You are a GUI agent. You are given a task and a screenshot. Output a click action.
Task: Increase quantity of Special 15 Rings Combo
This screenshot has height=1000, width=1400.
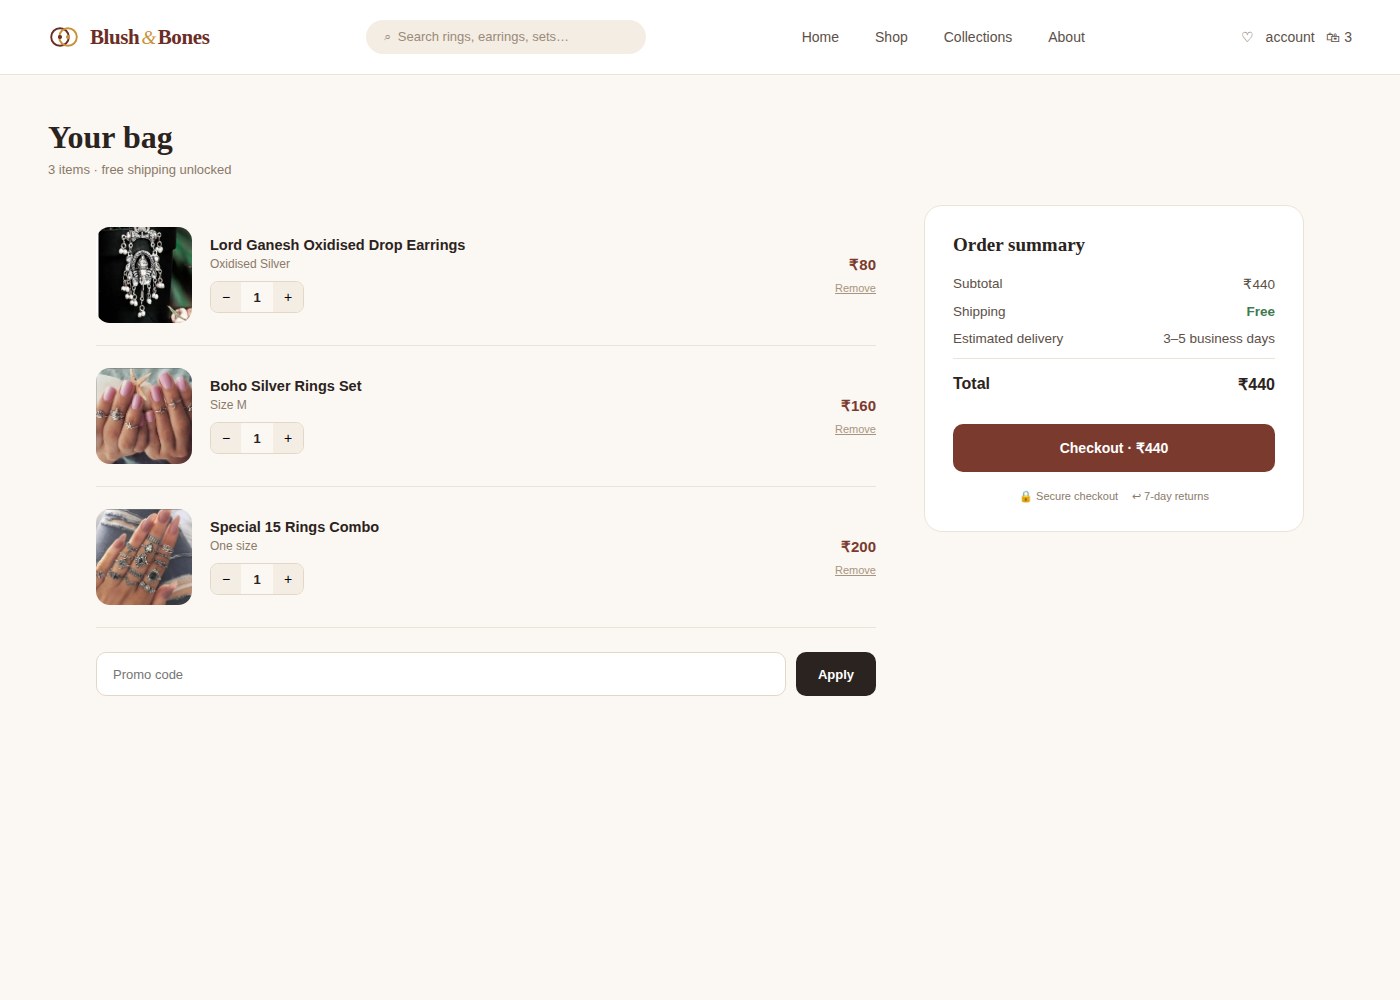point(288,579)
